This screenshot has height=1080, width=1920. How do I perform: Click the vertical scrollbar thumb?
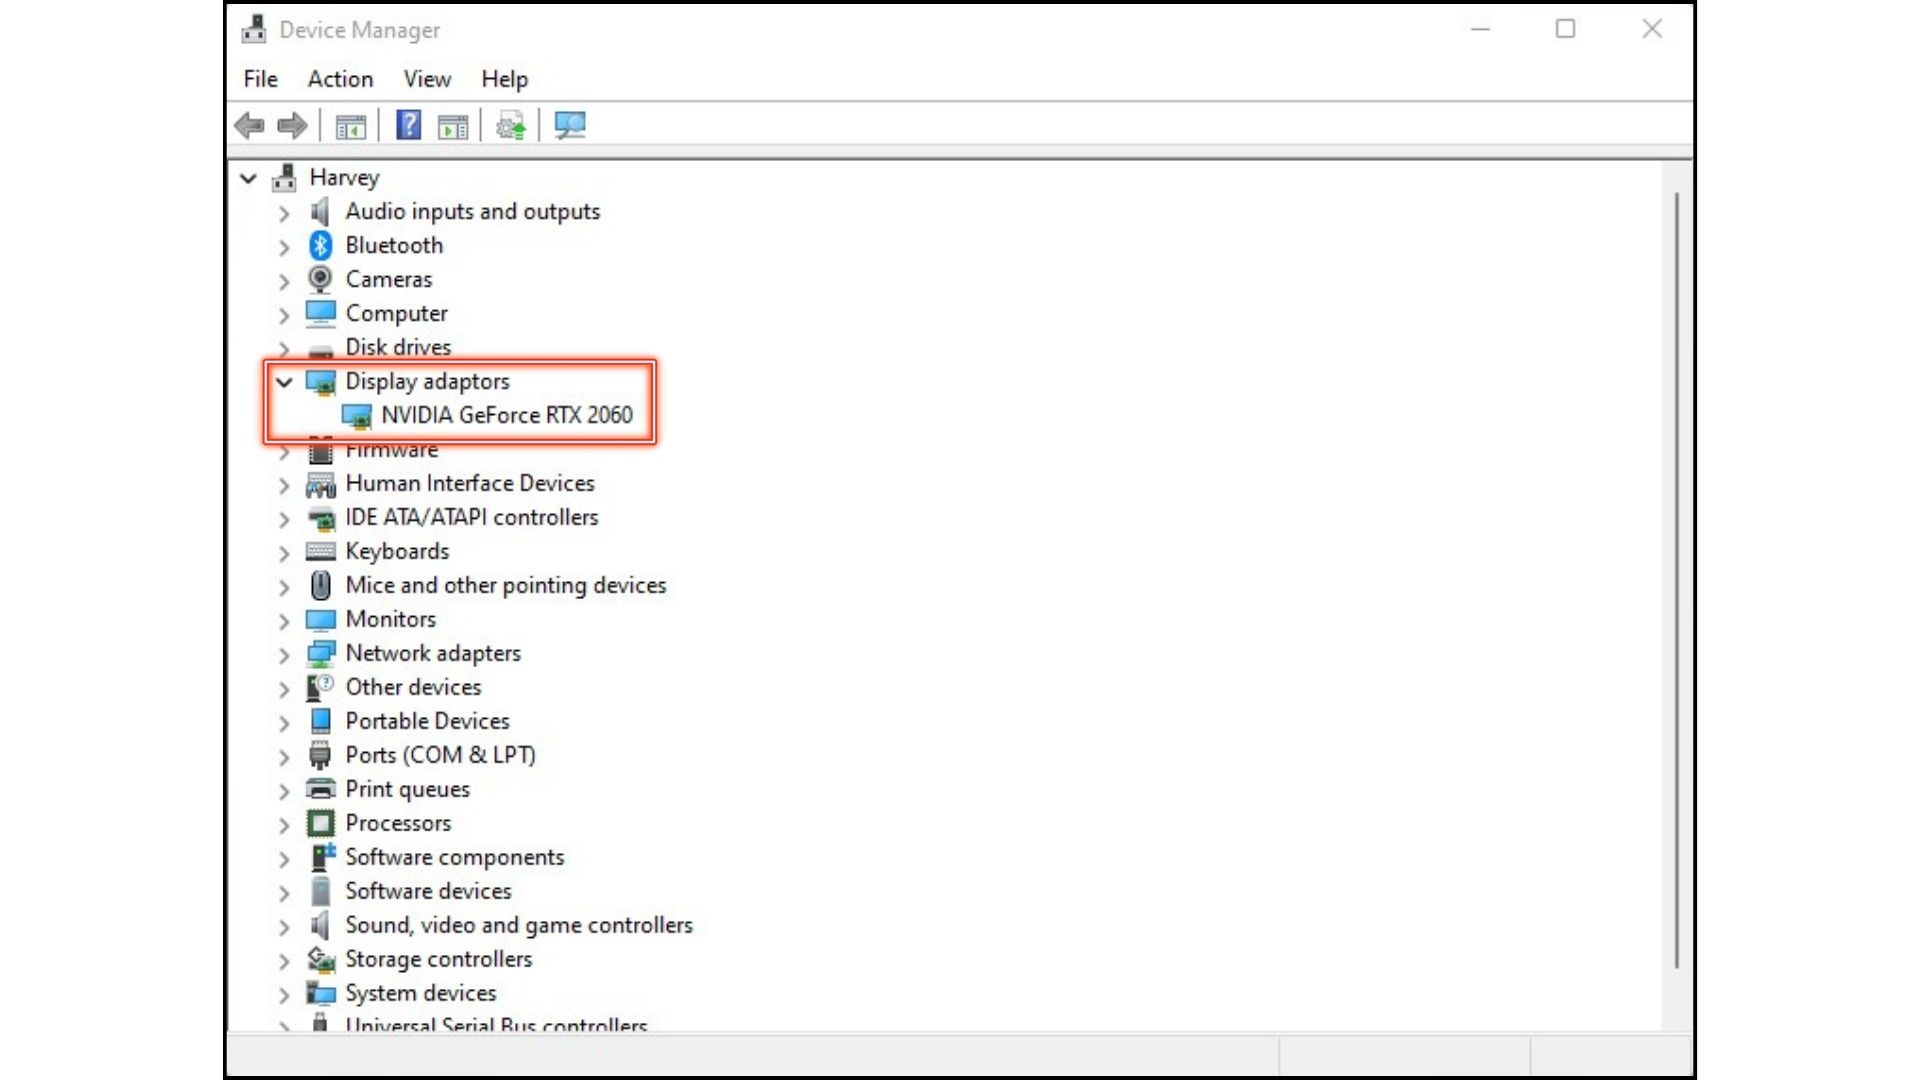coord(1677,581)
